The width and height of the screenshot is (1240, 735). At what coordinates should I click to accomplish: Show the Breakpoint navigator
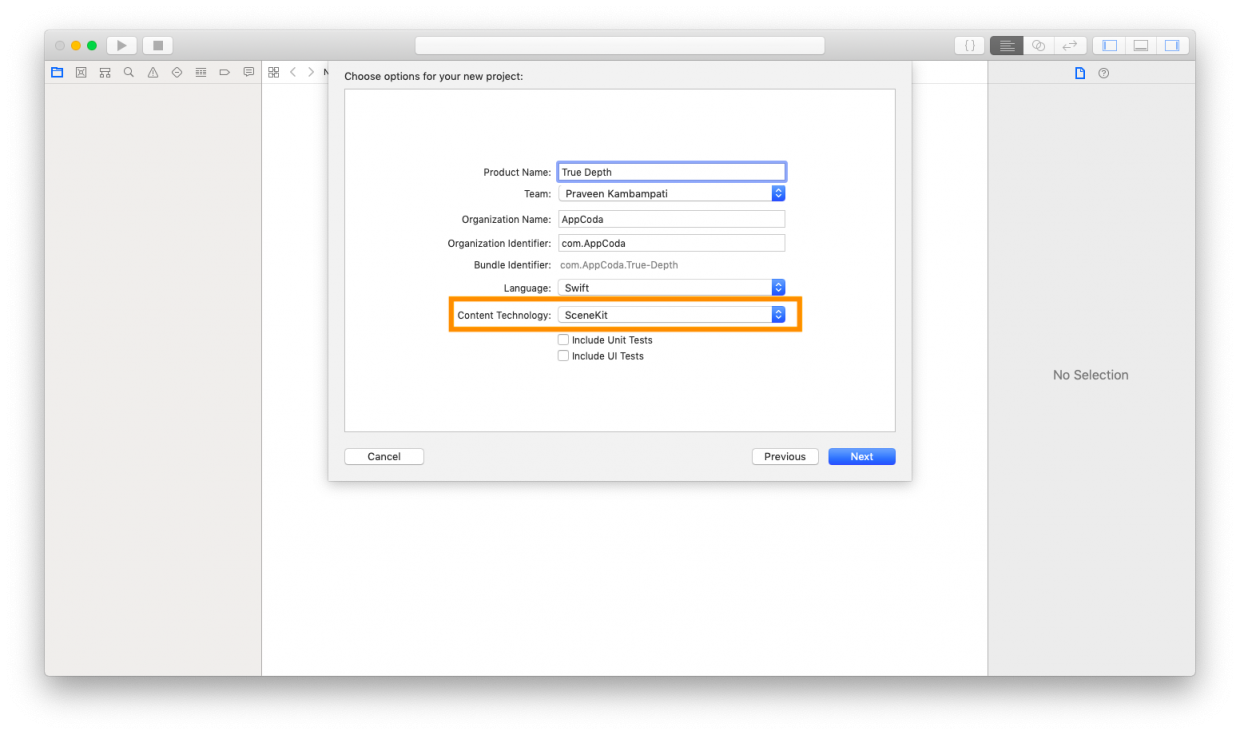tap(225, 73)
